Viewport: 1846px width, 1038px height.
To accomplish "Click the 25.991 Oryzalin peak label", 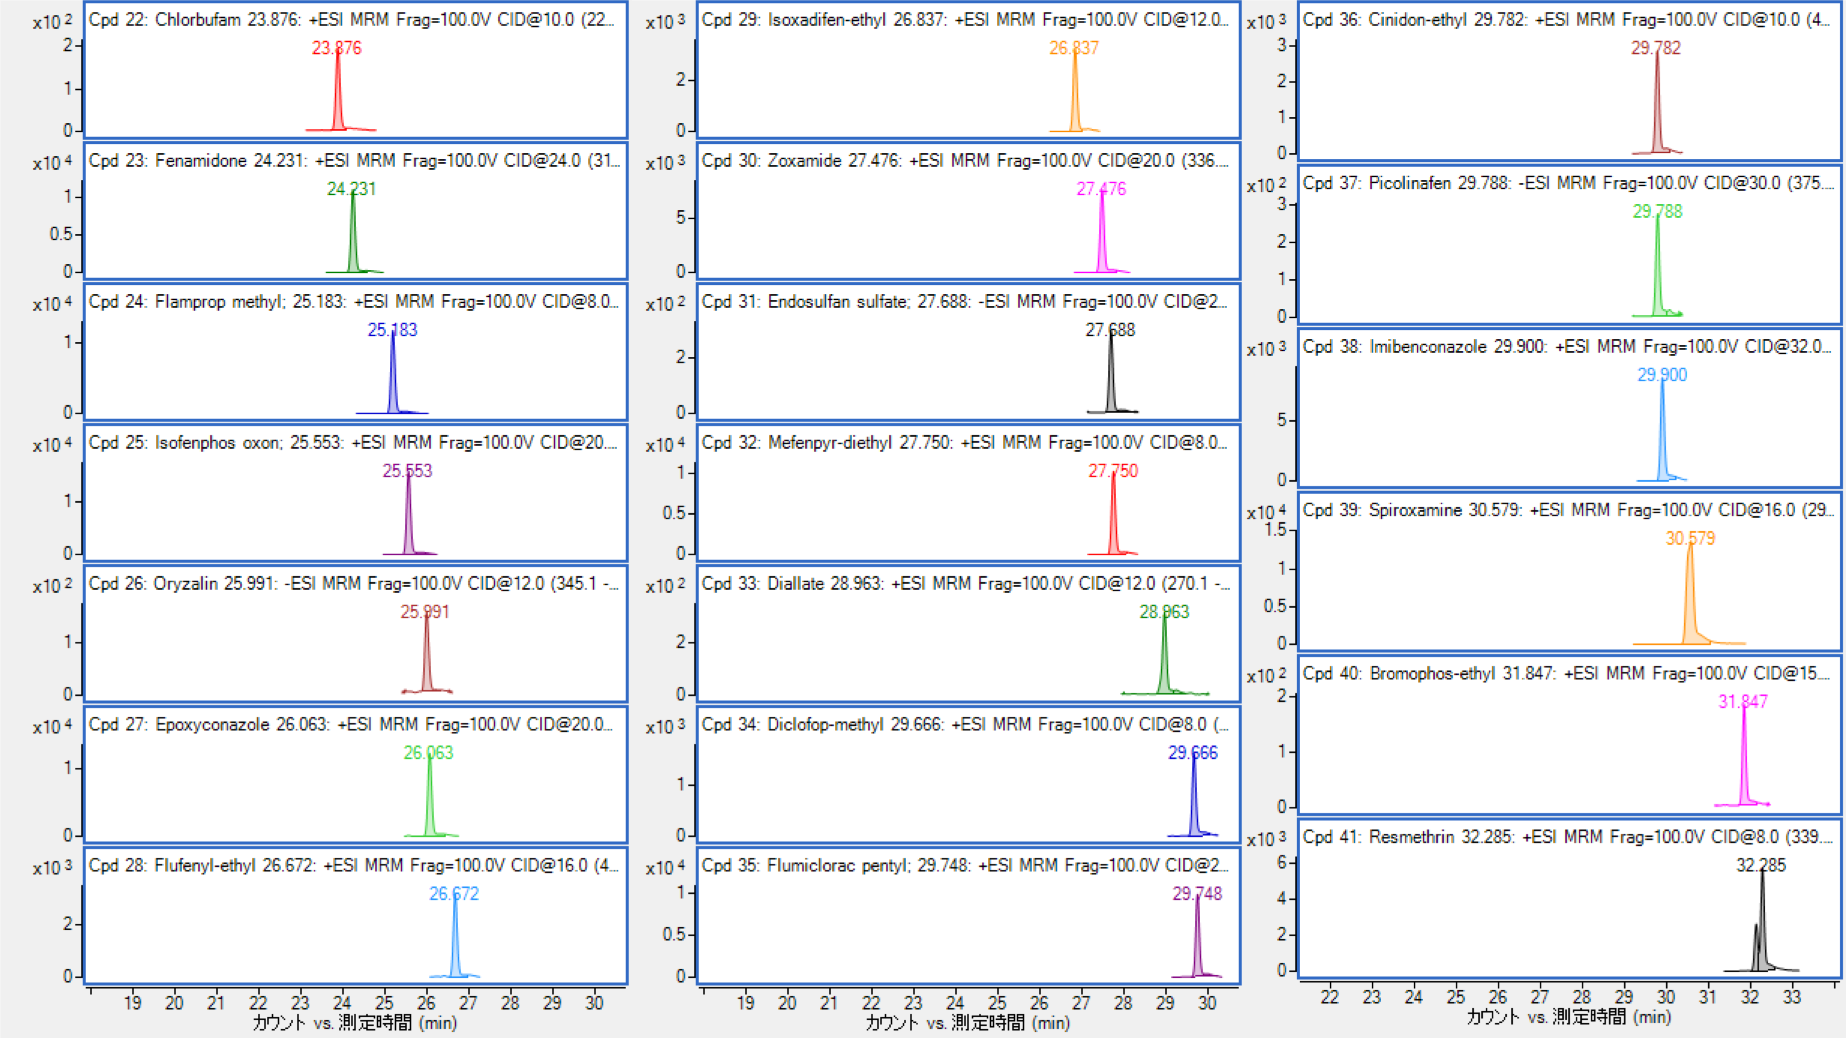I will (x=425, y=612).
